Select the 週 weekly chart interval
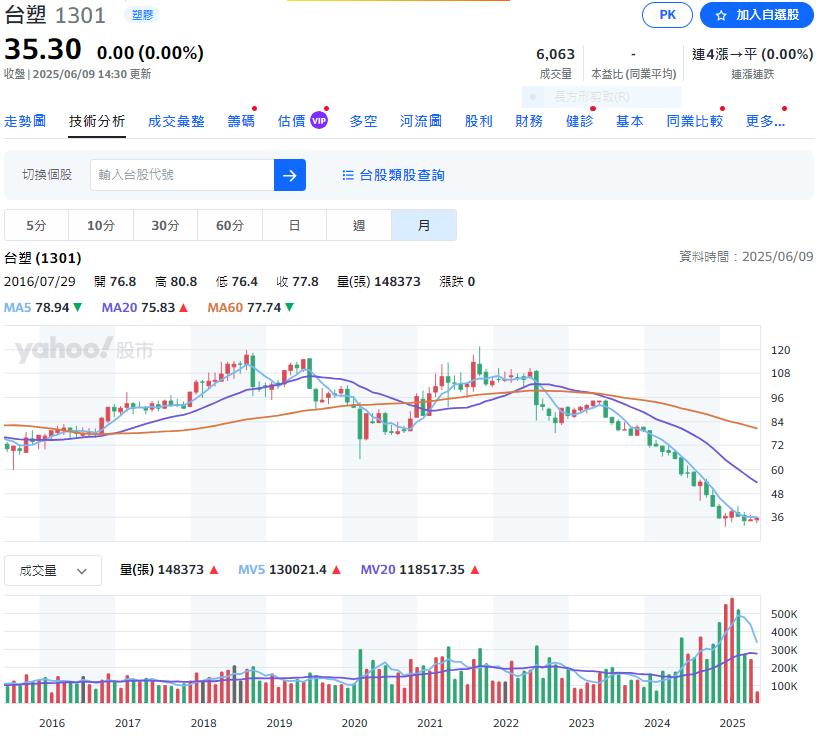This screenshot has height=750, width=822. pyautogui.click(x=359, y=225)
